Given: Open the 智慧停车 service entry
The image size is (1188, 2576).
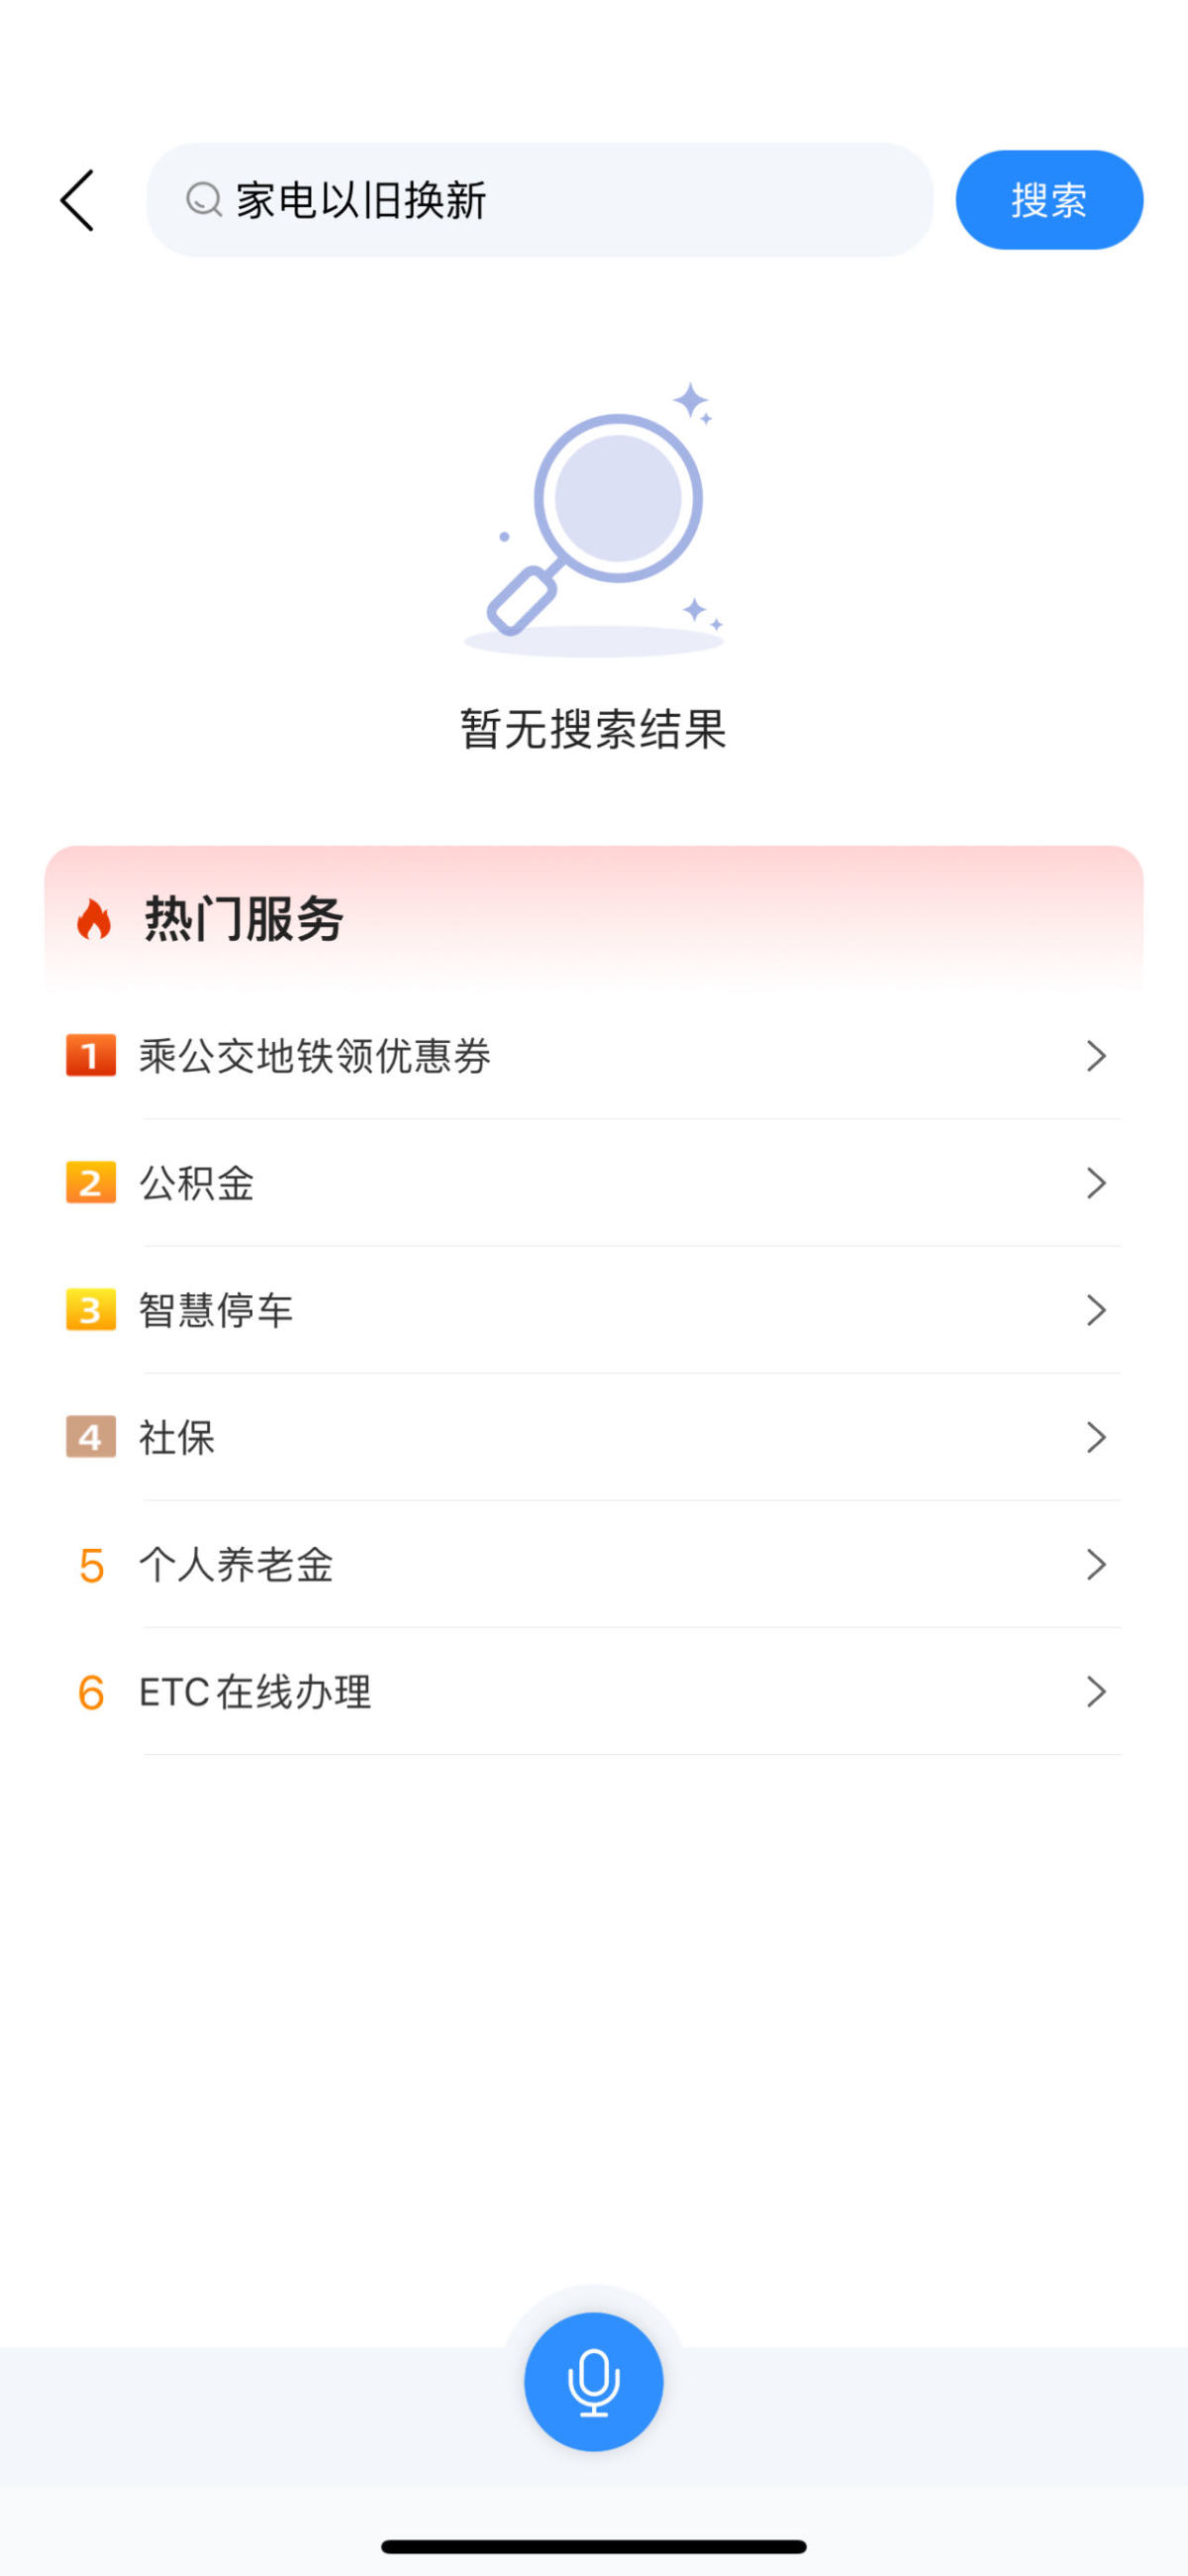Looking at the screenshot, I should point(216,1310).
